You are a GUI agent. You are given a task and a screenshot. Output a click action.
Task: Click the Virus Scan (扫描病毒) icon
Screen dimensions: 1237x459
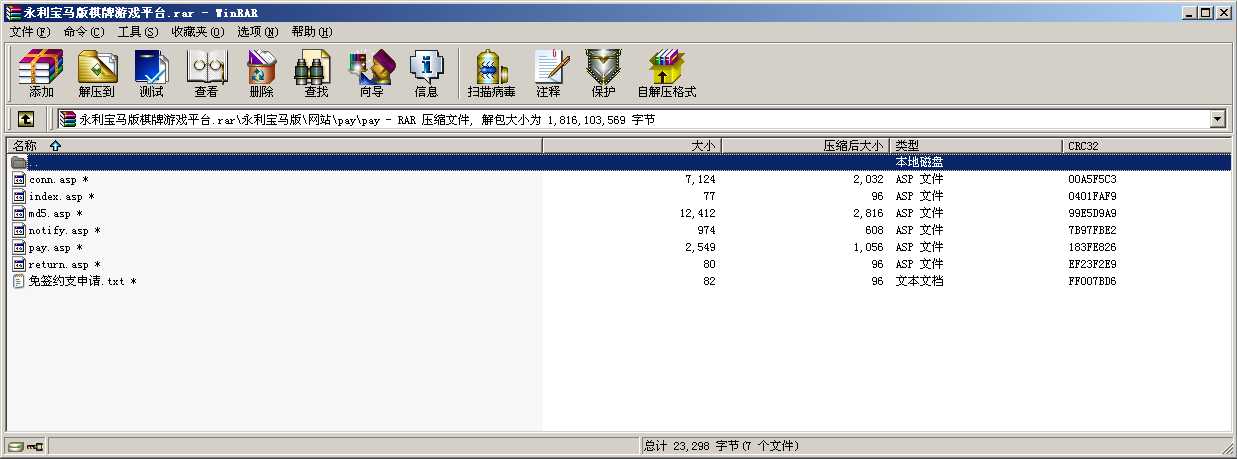(491, 73)
